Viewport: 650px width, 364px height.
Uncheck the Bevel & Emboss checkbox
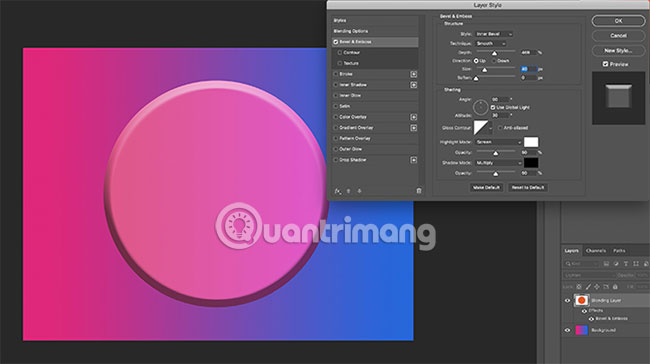336,42
